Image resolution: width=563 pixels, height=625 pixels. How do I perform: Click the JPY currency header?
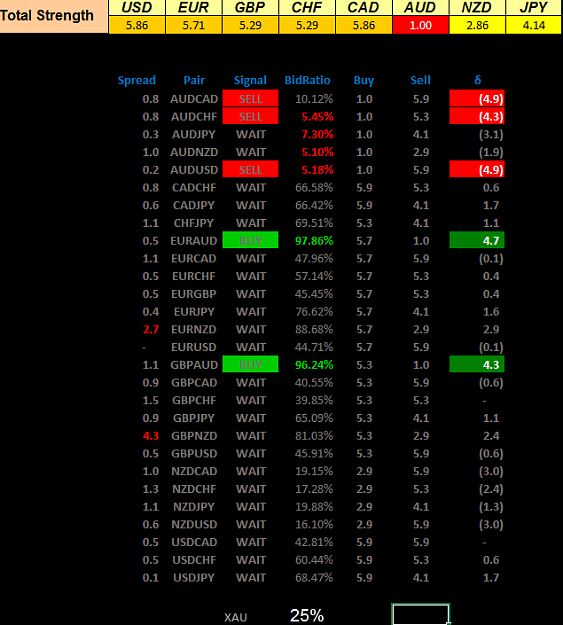point(534,8)
